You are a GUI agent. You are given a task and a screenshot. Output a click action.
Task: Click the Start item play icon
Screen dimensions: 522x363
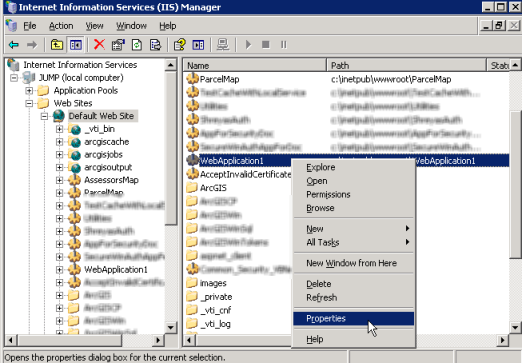(x=248, y=45)
